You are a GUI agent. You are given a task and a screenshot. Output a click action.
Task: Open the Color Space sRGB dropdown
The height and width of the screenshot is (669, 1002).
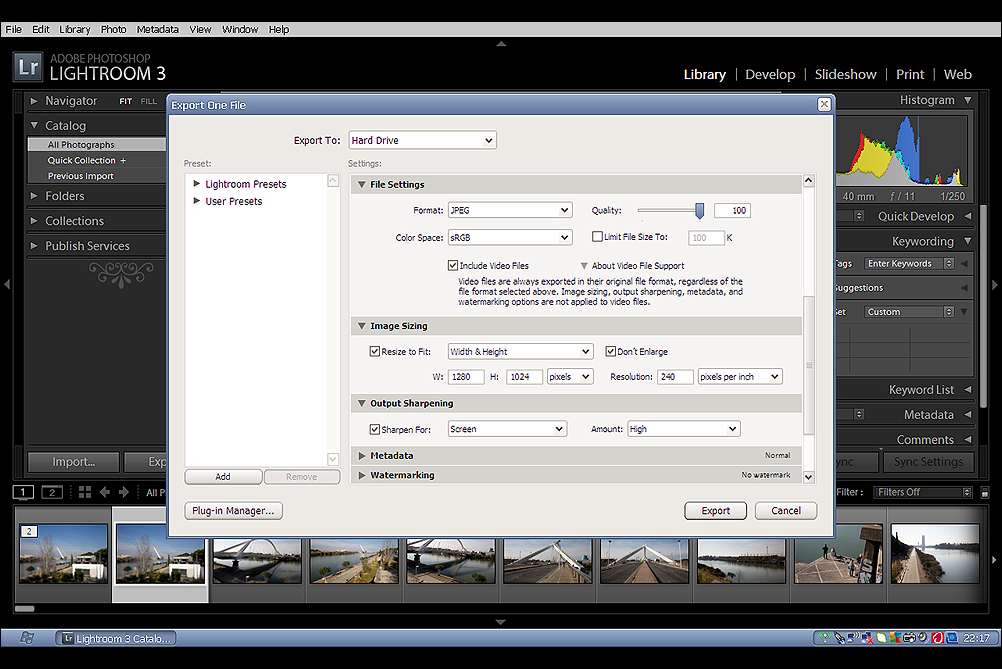(510, 238)
